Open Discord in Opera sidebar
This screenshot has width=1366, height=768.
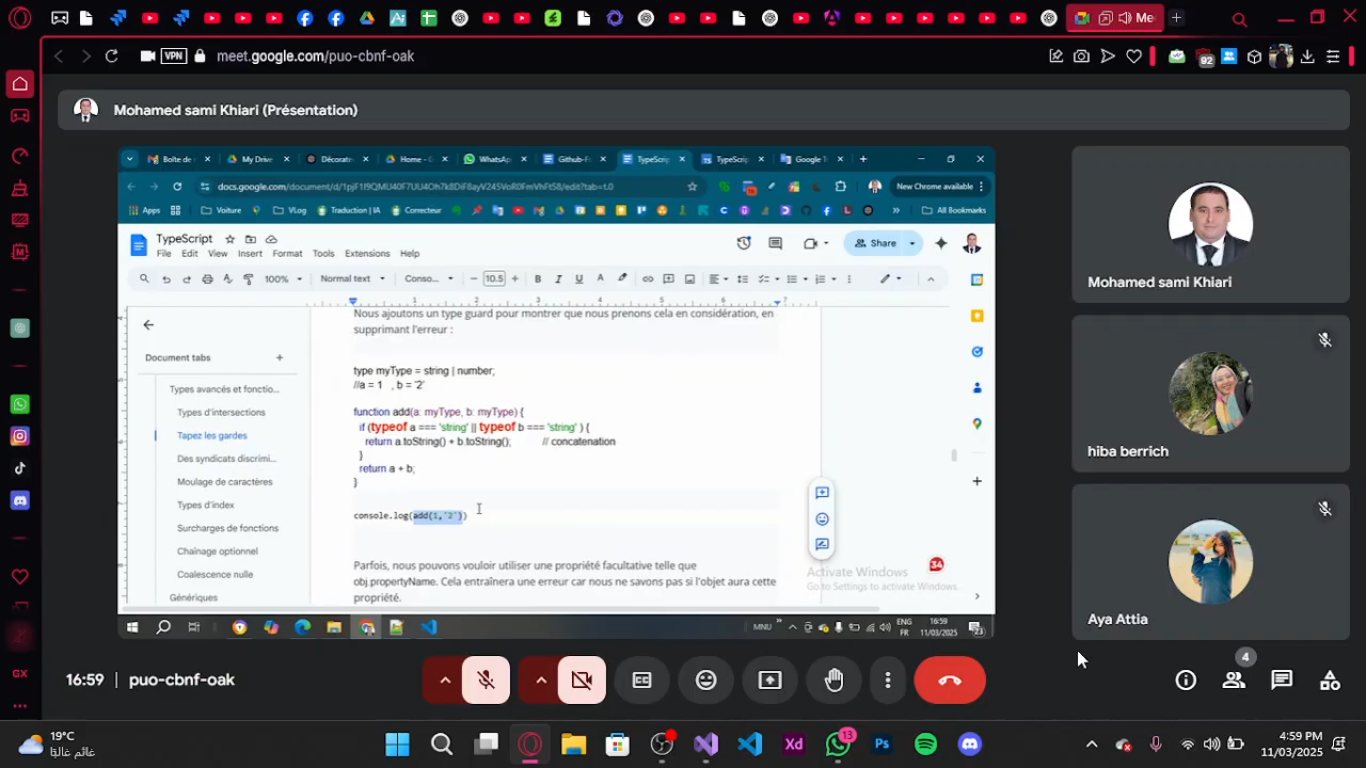pos(20,500)
